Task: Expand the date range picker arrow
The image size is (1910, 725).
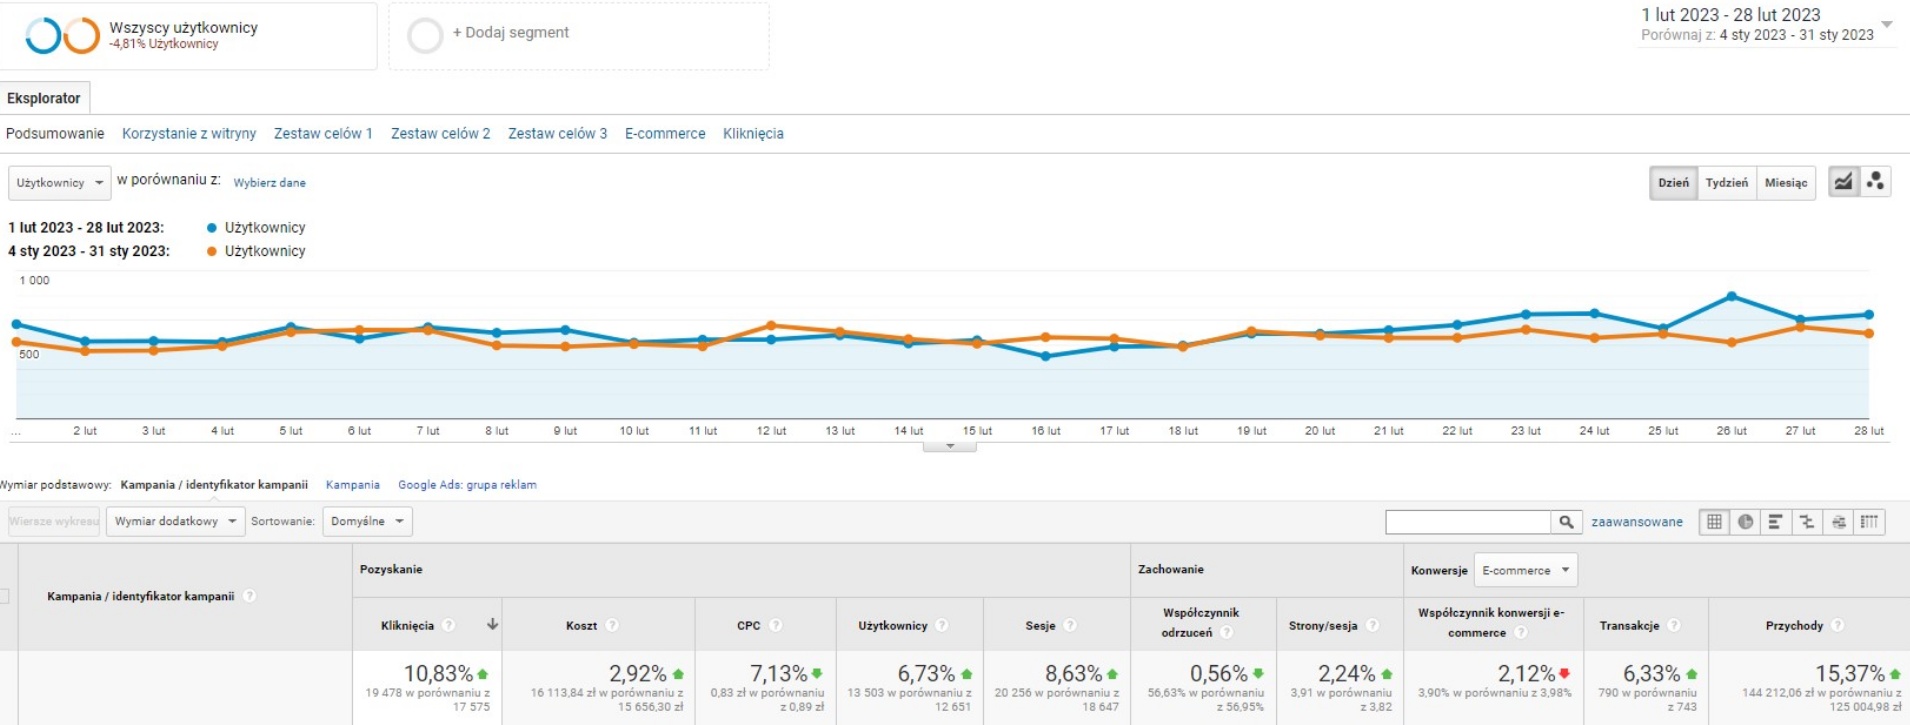Action: pos(1887,24)
